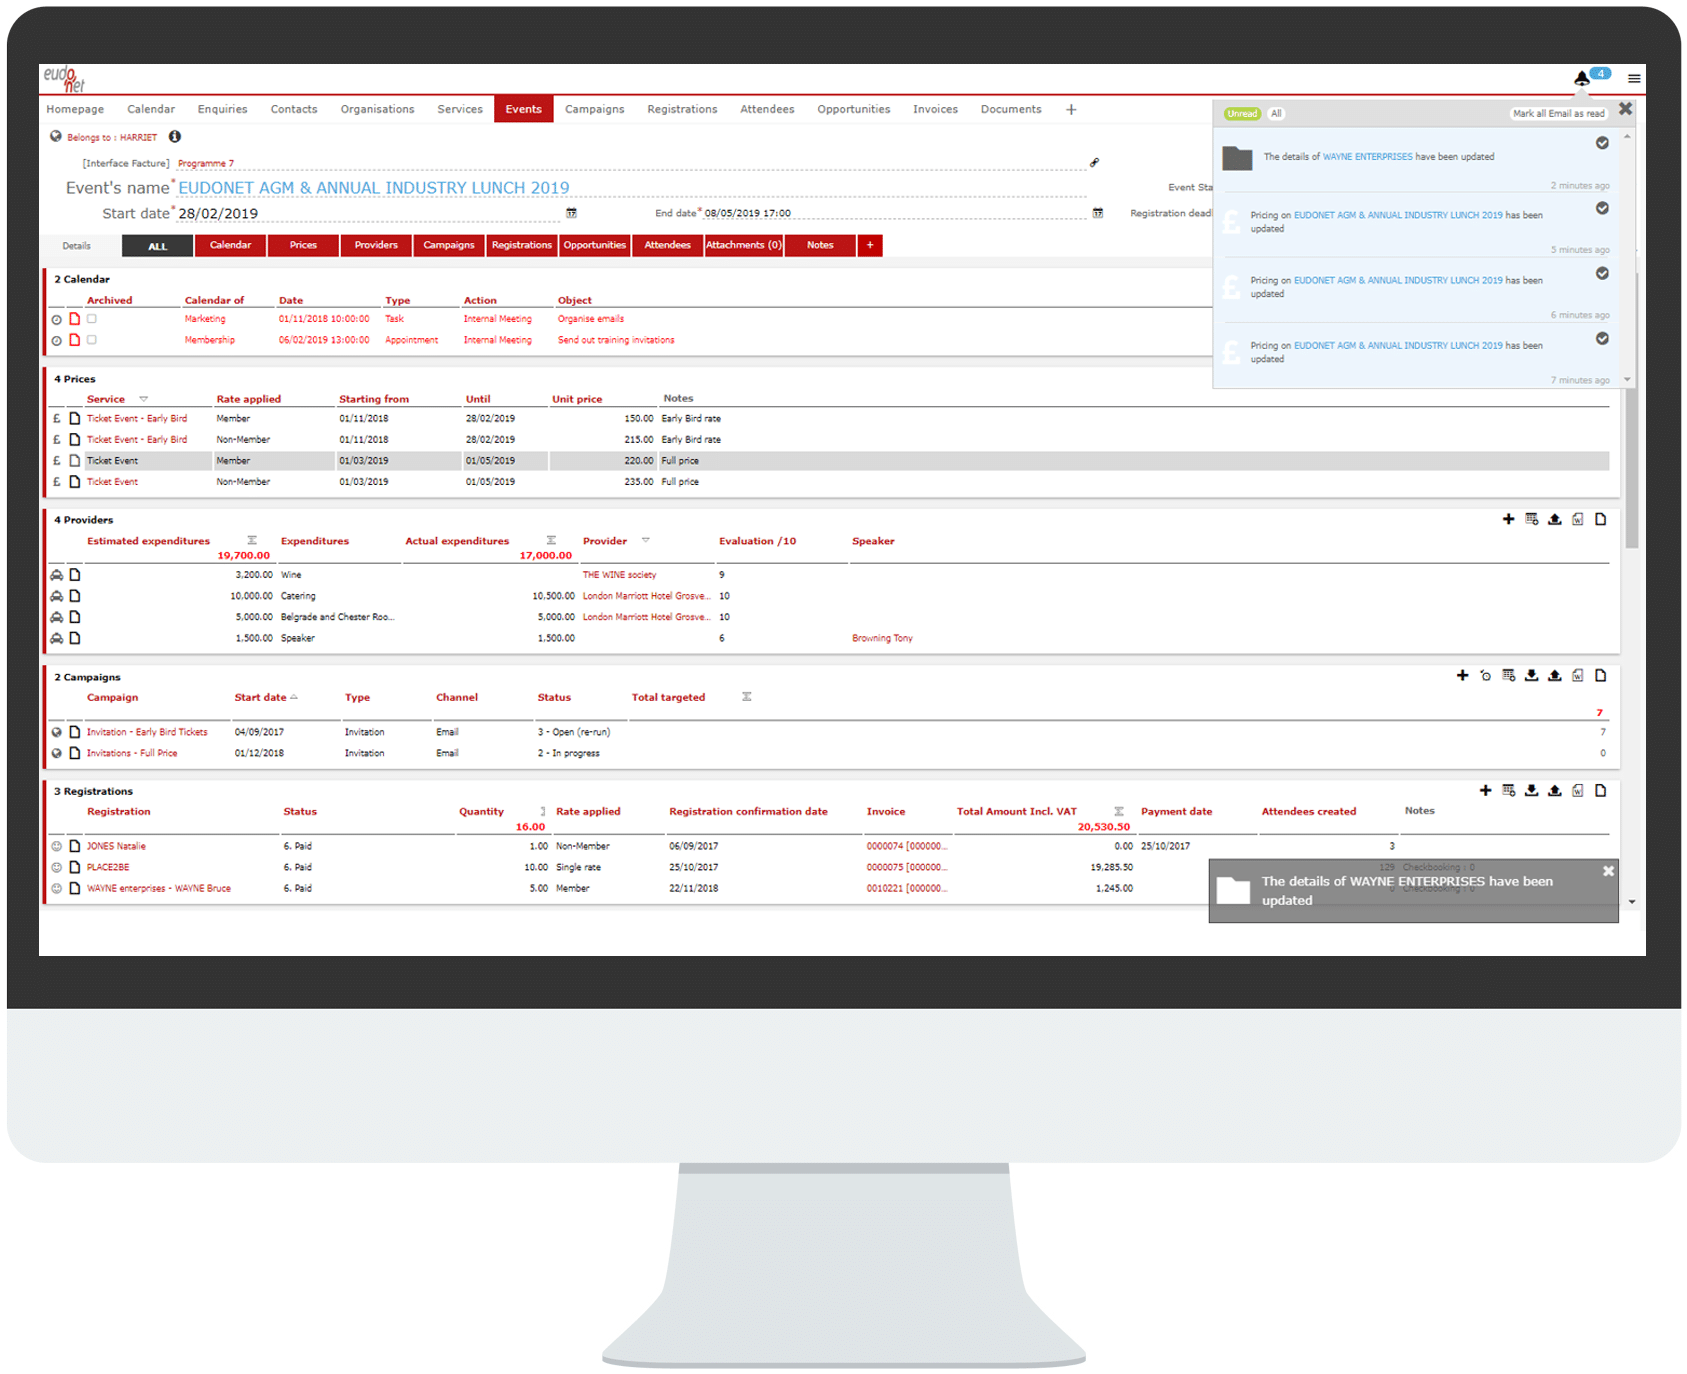Open the WAYNE ENTERPRISES link in notifications
The height and width of the screenshot is (1374, 1687).
pyautogui.click(x=1367, y=157)
